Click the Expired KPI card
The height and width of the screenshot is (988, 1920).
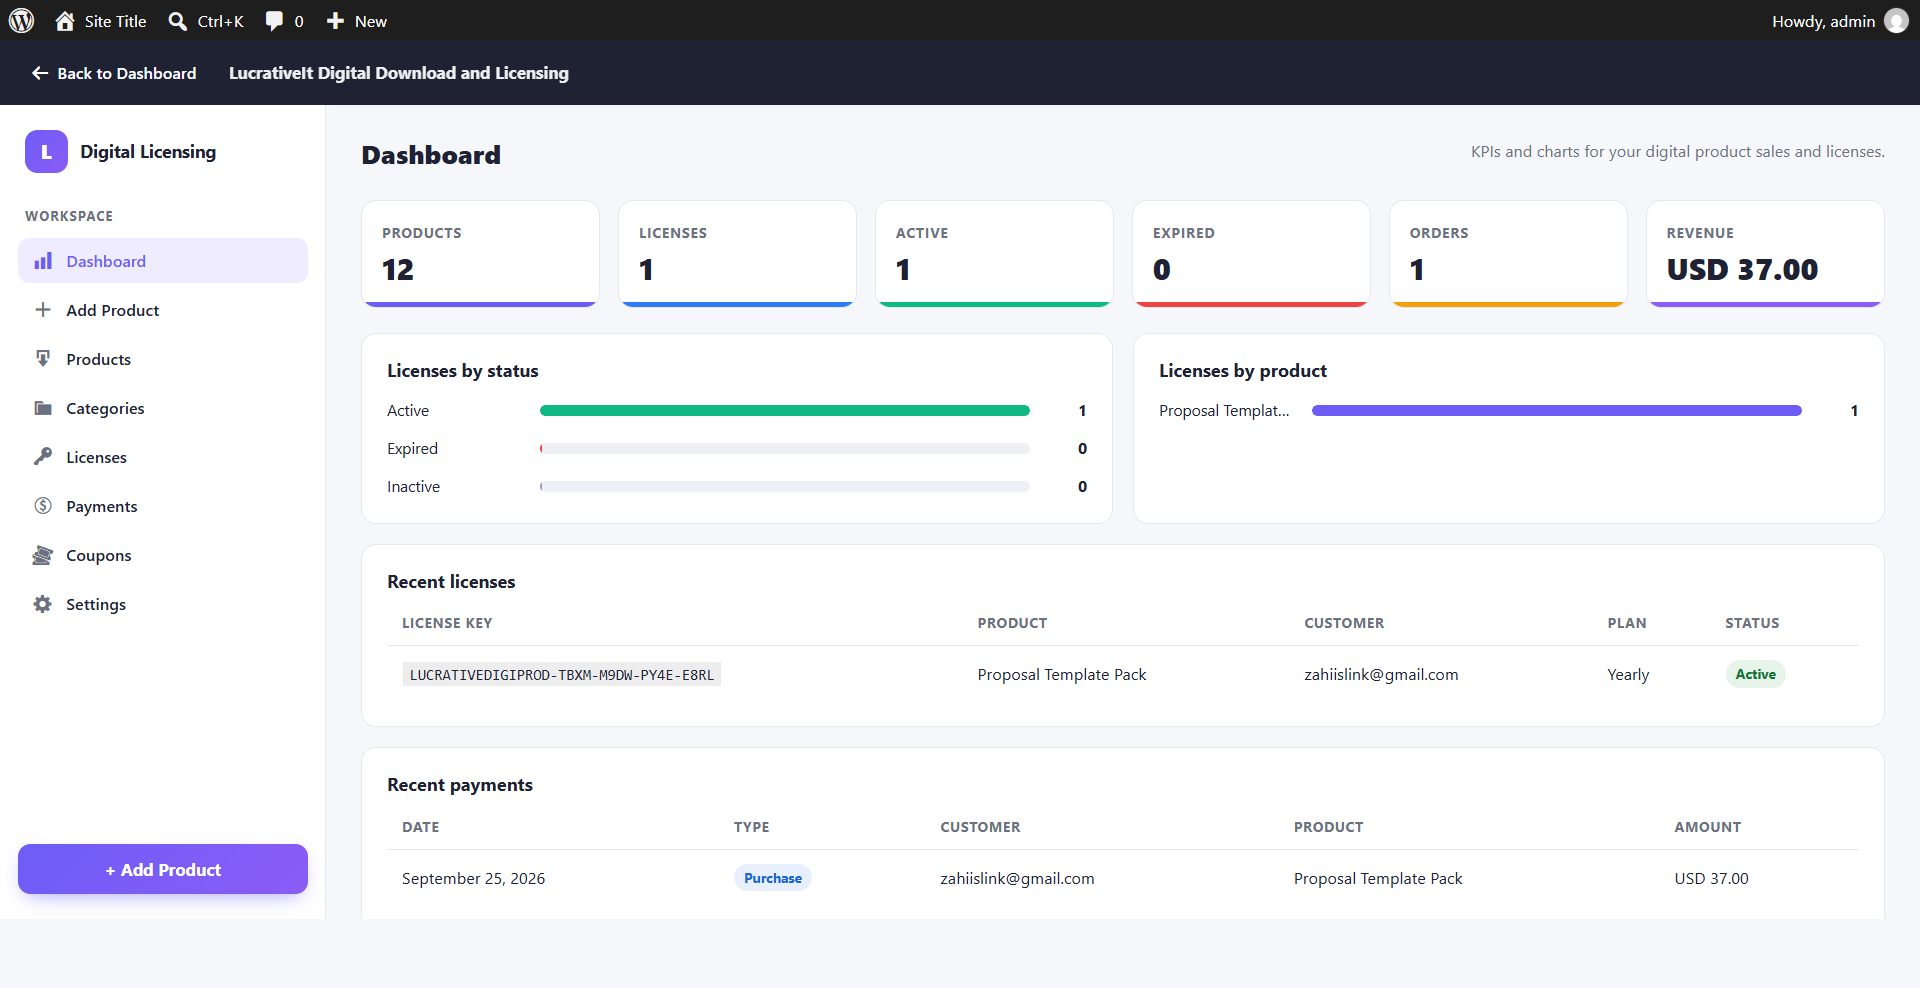(x=1251, y=254)
